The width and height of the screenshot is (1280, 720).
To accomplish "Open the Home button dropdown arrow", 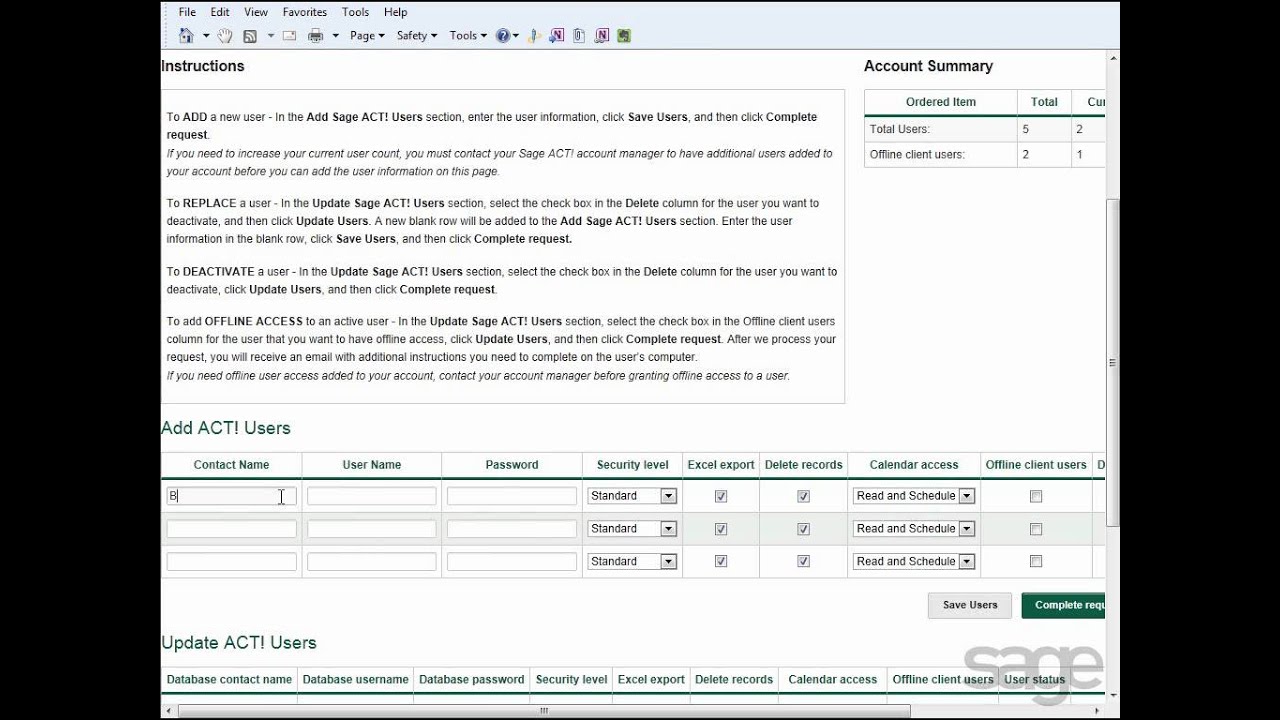I will click(x=206, y=36).
